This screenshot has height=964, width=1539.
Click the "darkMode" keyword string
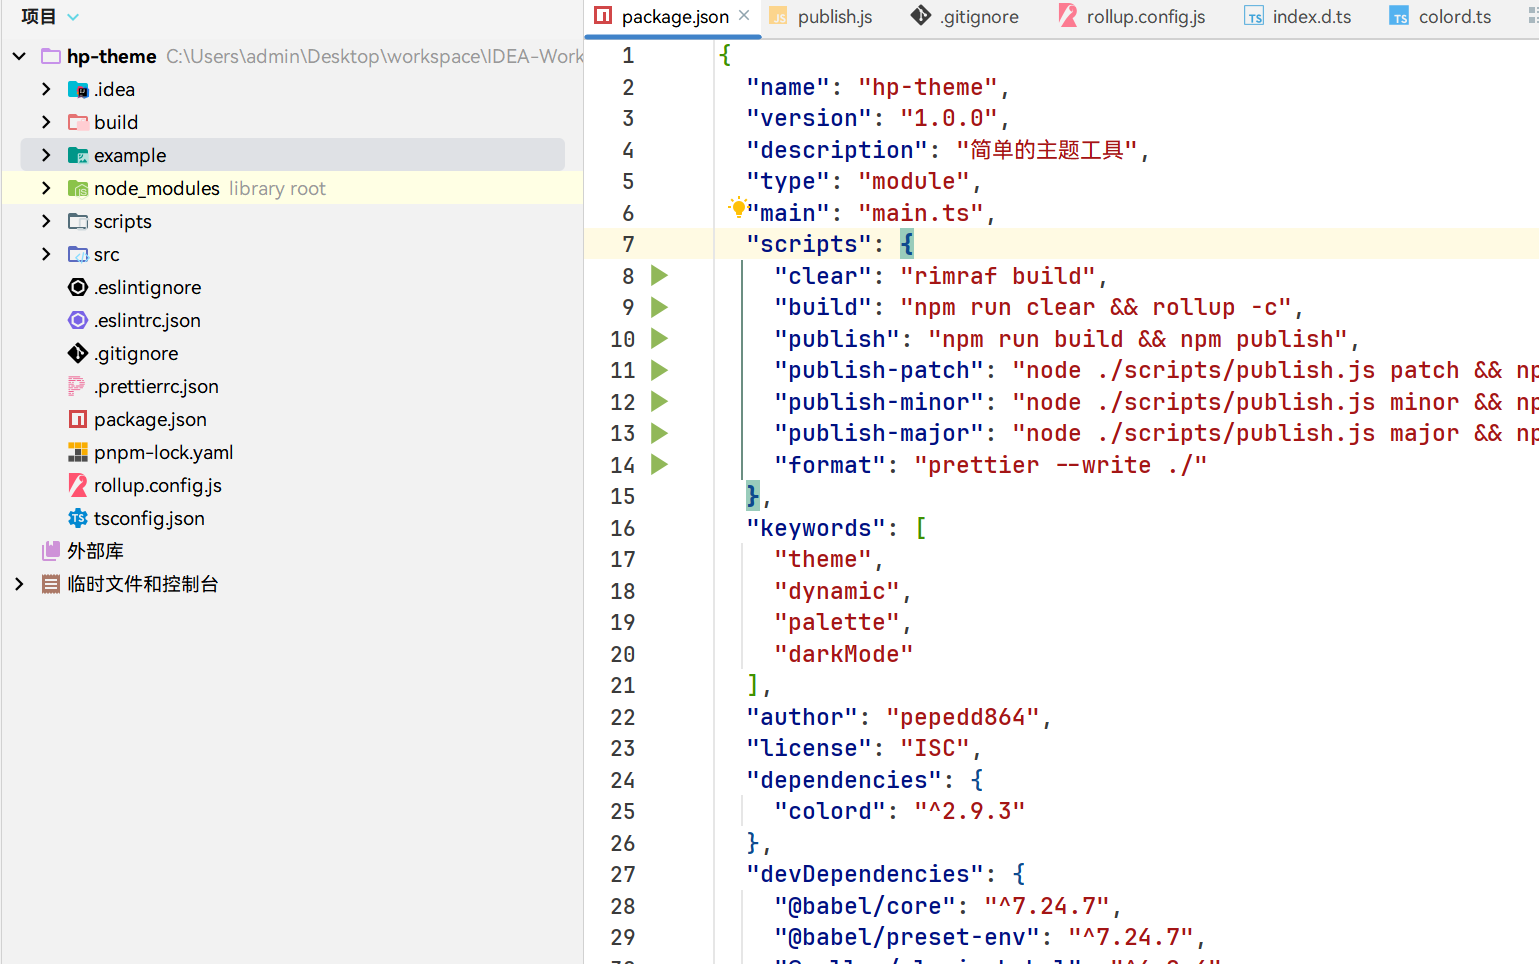pyautogui.click(x=844, y=654)
